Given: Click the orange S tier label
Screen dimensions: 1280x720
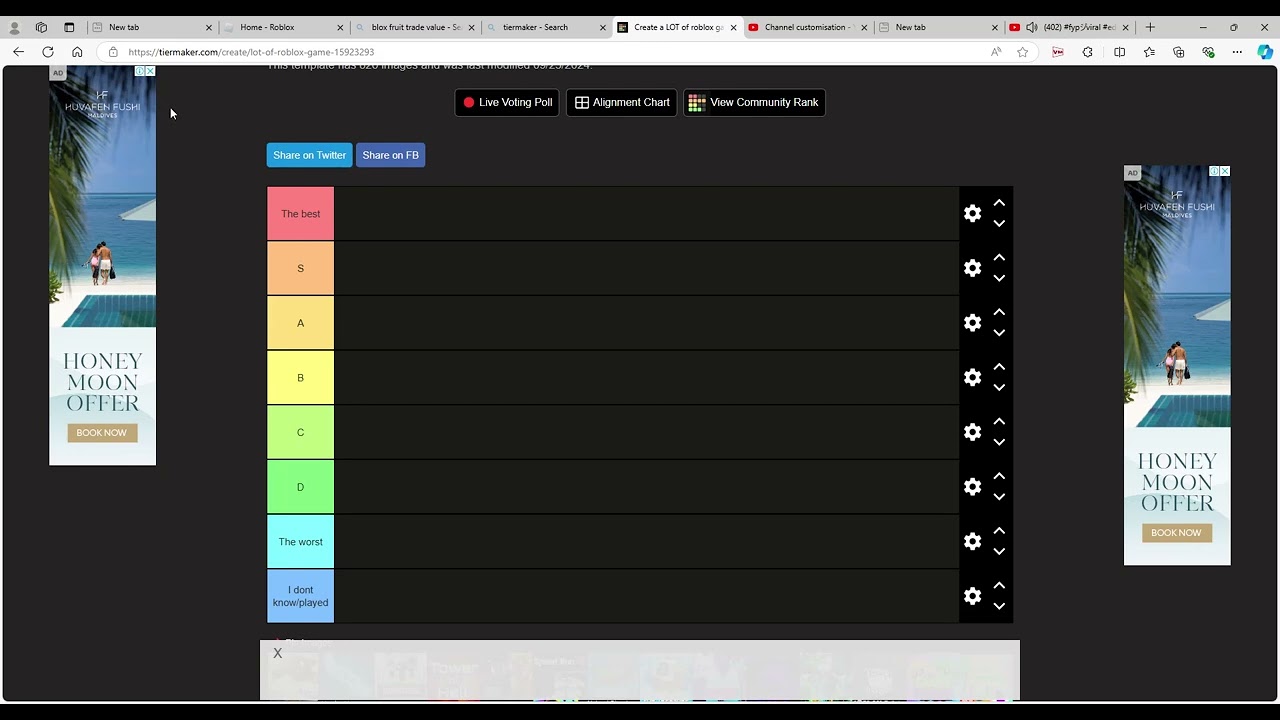Looking at the screenshot, I should pos(300,268).
